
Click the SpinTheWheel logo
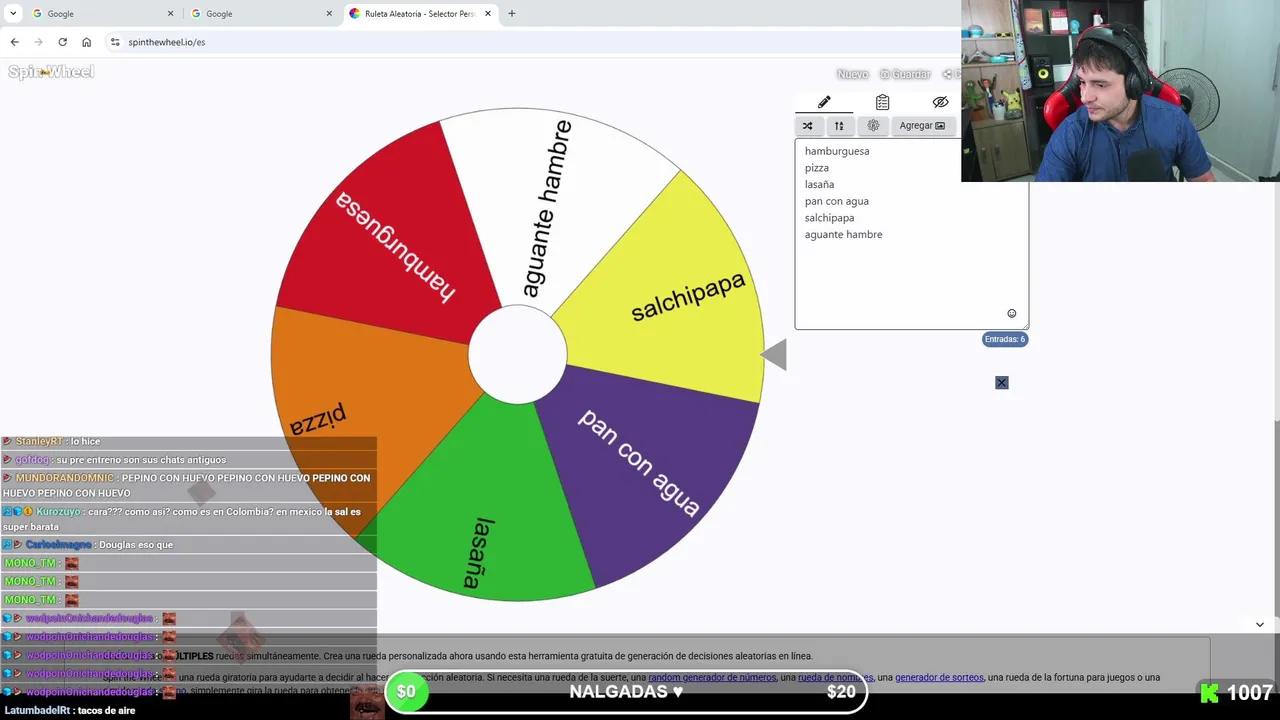click(51, 72)
